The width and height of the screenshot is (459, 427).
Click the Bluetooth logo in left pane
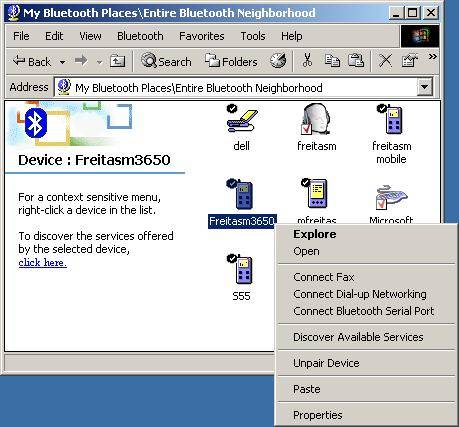[36, 123]
